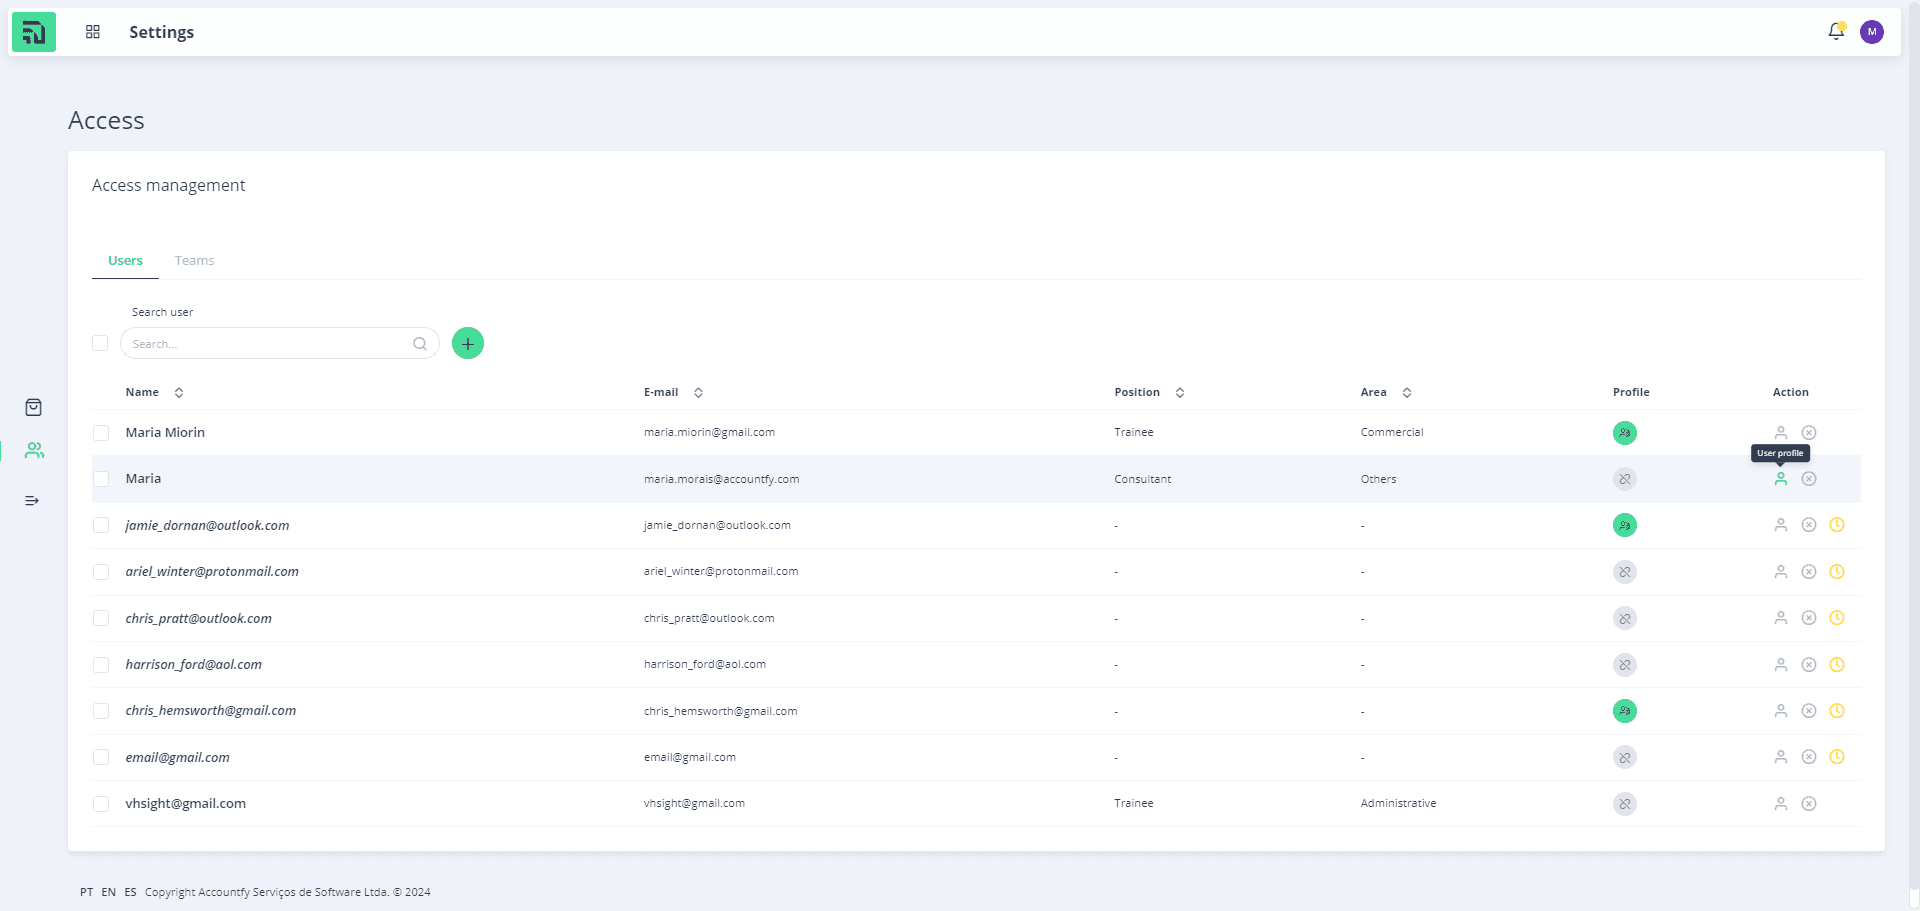Click remove icon in Maria's row

pyautogui.click(x=1809, y=479)
